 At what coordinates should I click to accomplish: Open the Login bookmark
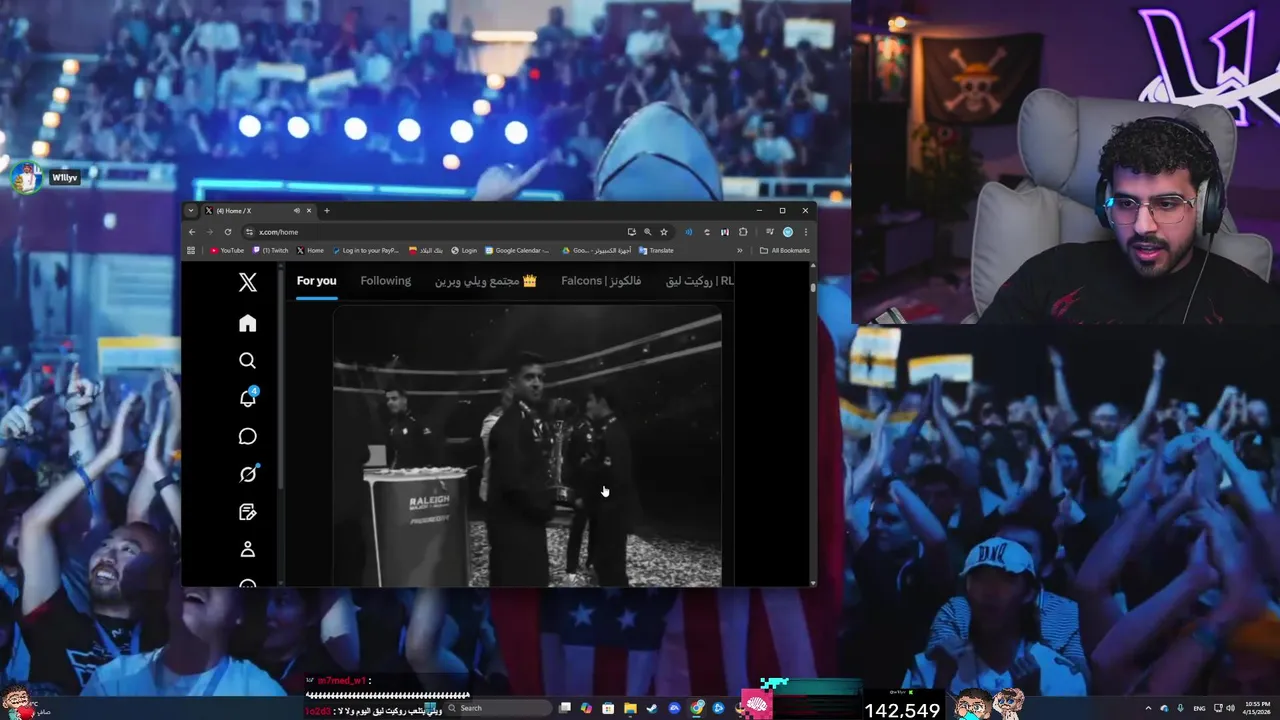464,251
